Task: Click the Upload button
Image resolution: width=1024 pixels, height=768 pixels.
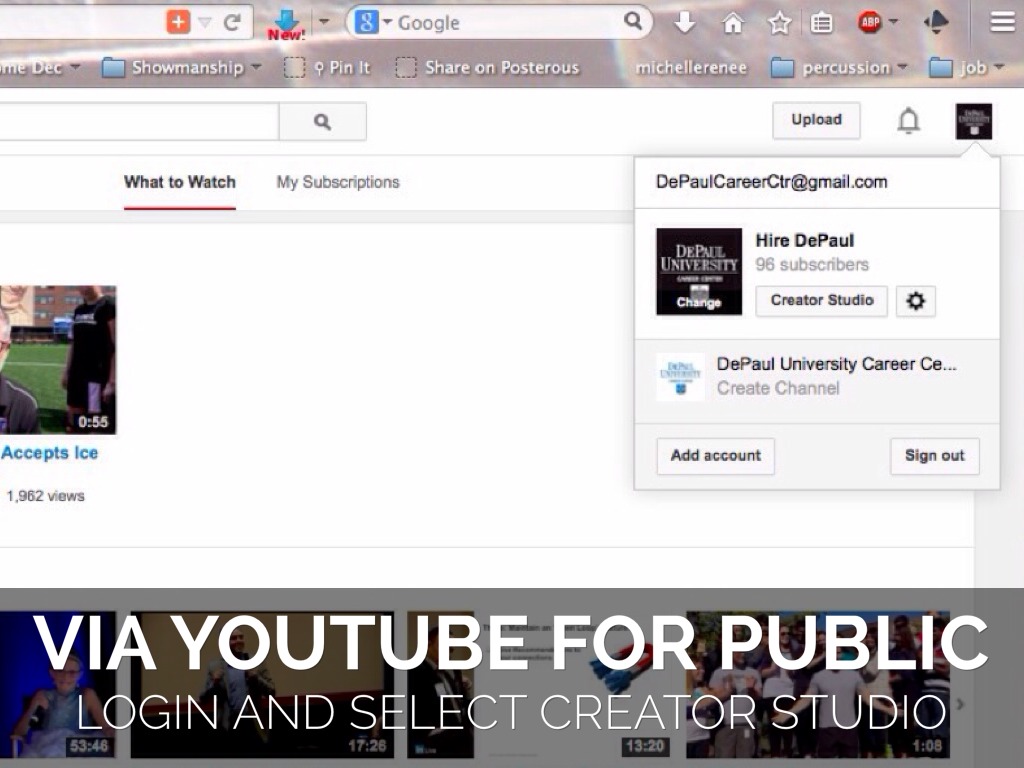Action: pos(816,120)
